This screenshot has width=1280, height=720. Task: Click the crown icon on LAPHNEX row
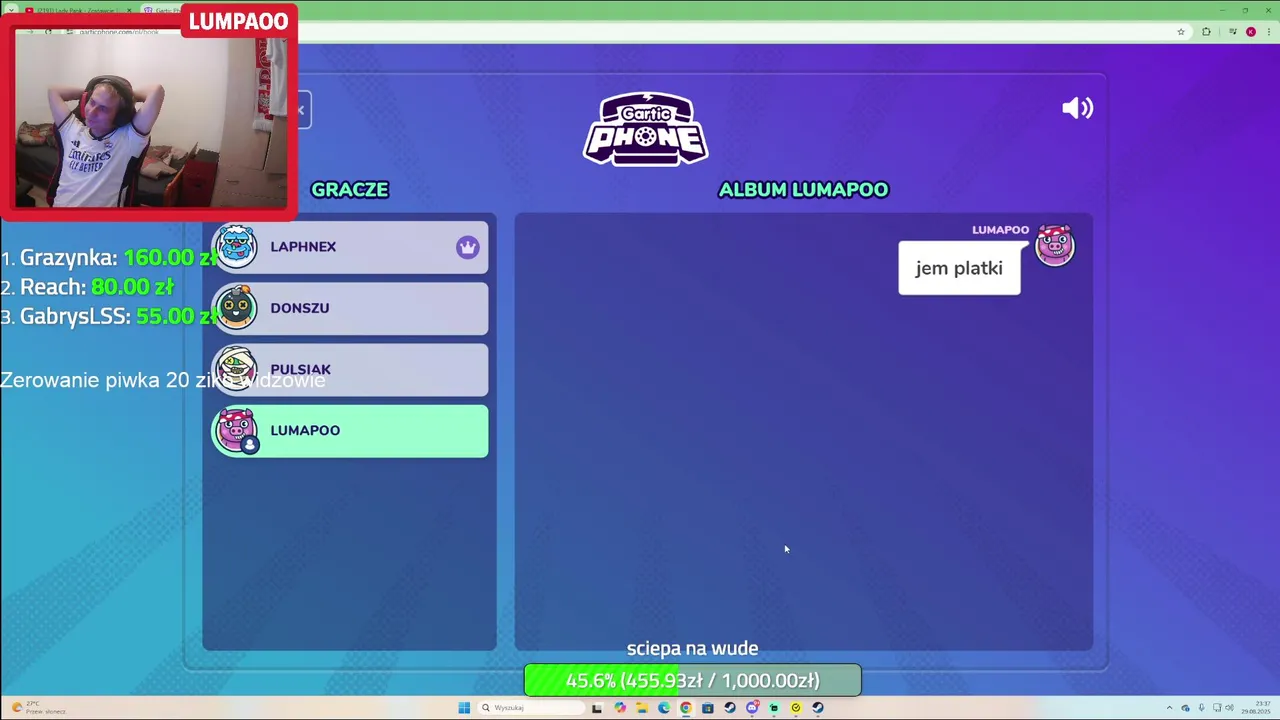coord(468,247)
